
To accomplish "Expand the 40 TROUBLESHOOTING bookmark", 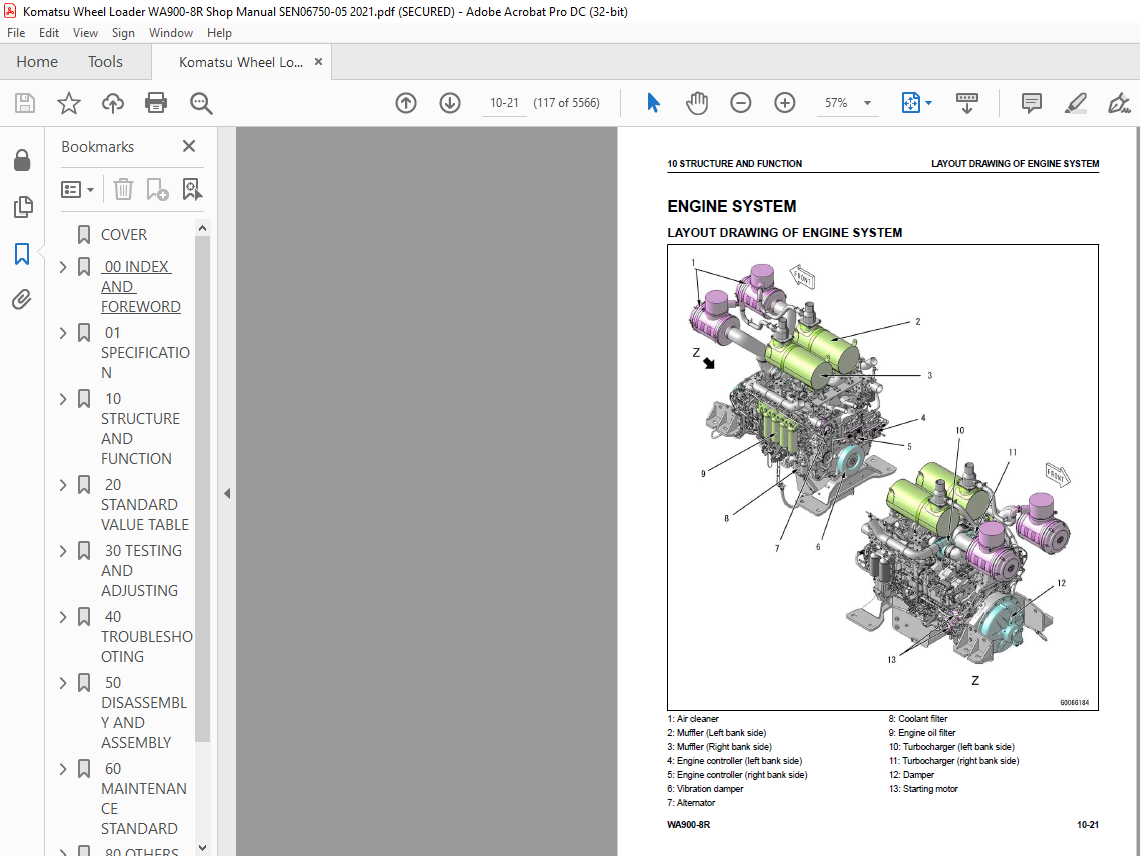I will pos(63,617).
